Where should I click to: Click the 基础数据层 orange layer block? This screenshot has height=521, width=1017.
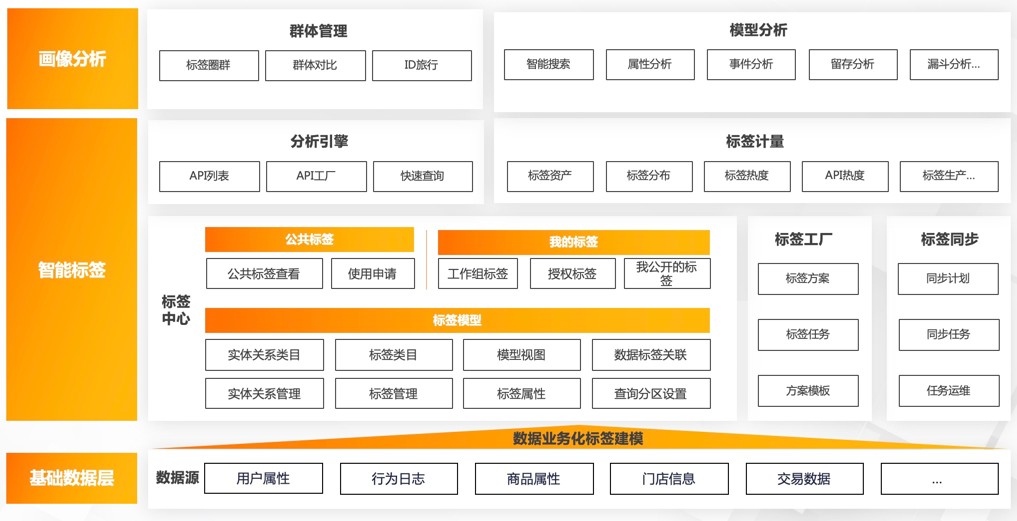tap(72, 479)
